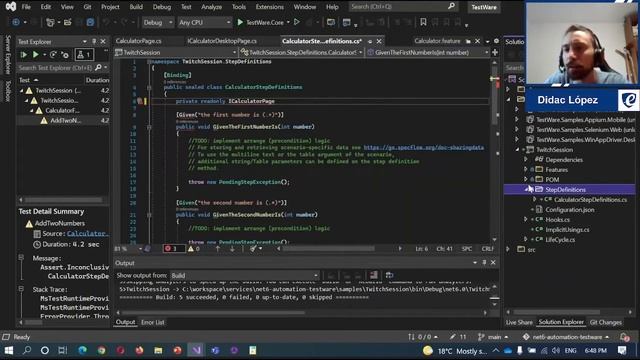Select CalculatorStepDefinitions.cs in Solution Explorer
The width and height of the screenshot is (640, 360).
point(590,200)
